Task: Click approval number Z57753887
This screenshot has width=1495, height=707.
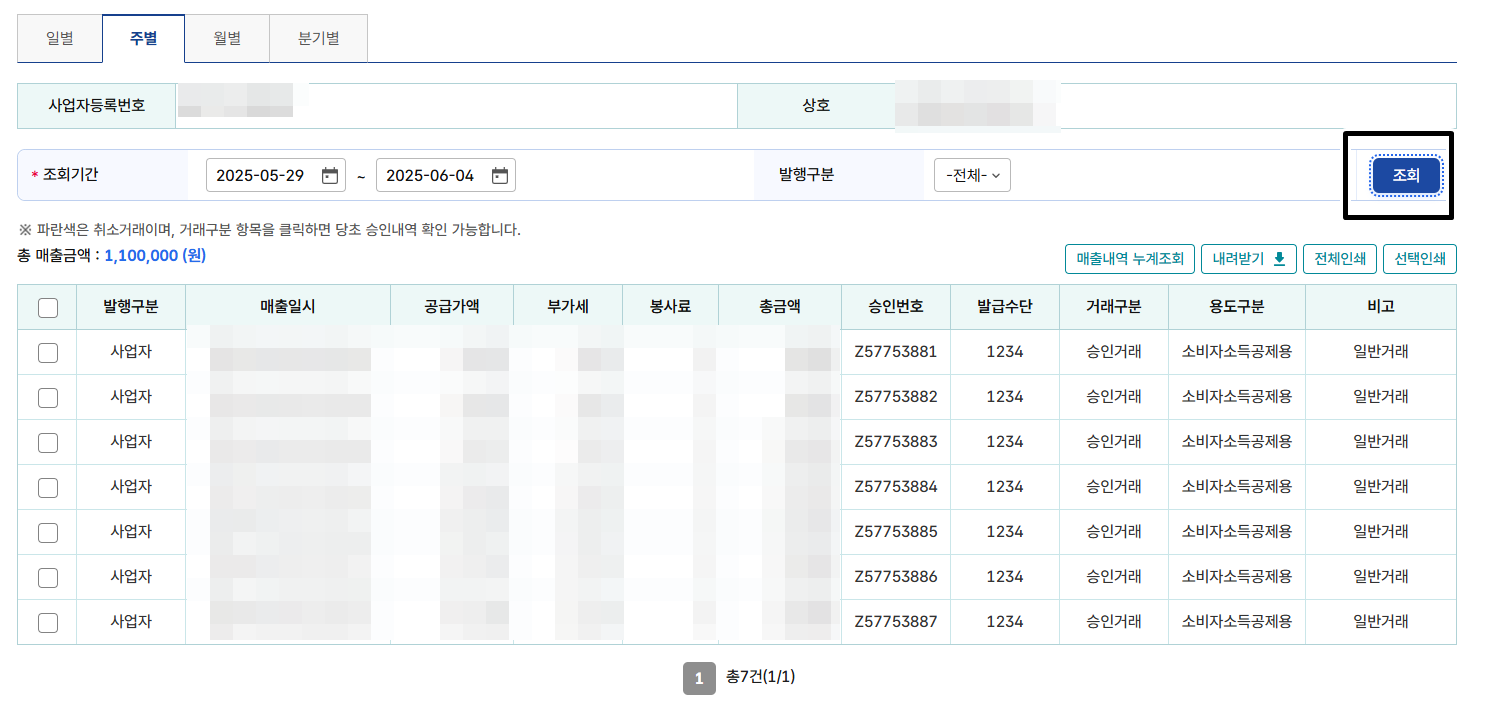Action: 896,622
